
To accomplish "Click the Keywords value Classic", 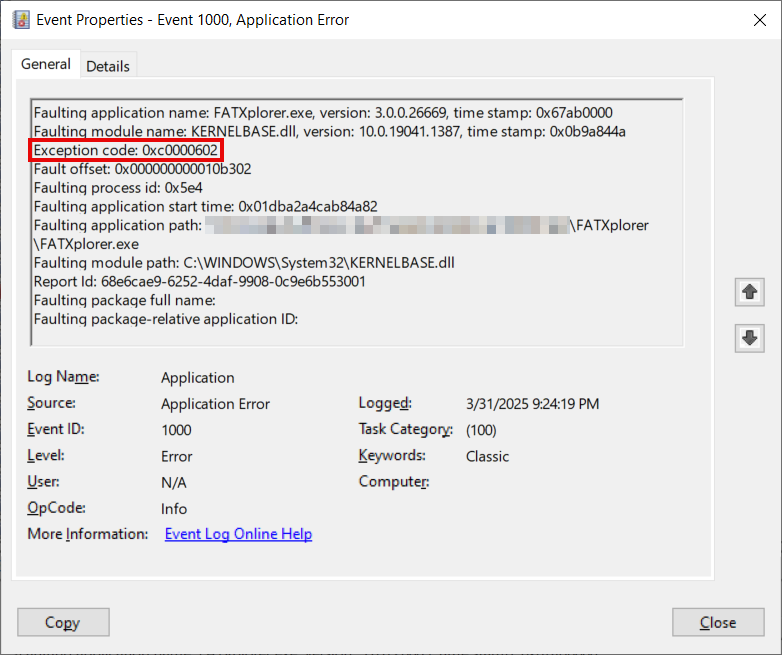I will click(x=487, y=456).
